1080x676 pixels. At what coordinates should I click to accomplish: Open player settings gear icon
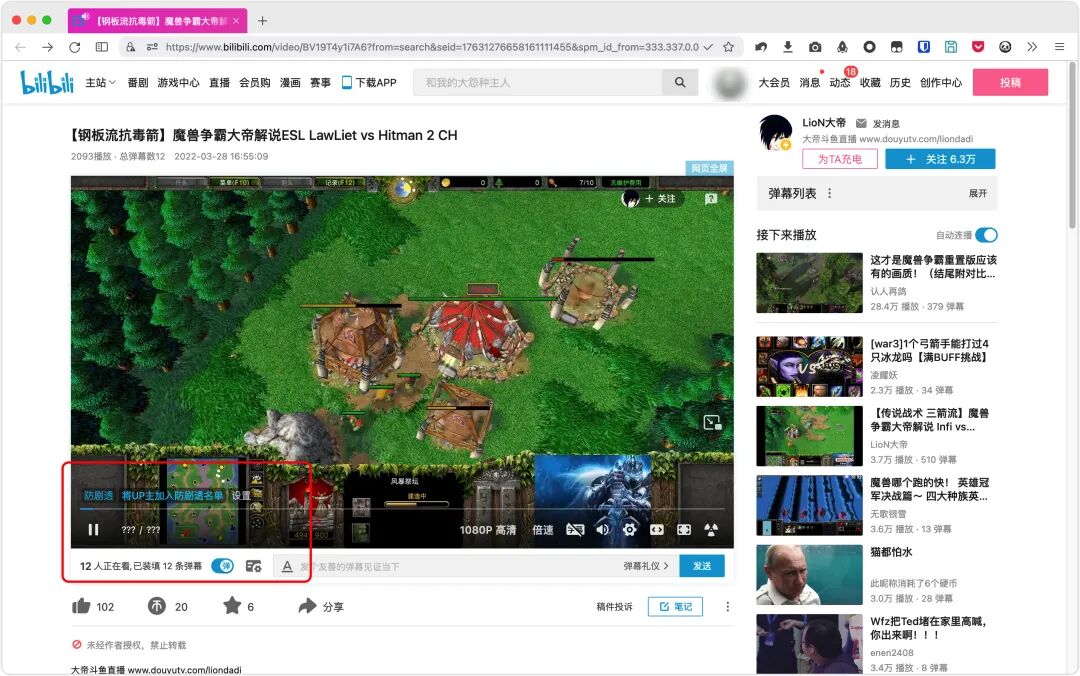(630, 529)
